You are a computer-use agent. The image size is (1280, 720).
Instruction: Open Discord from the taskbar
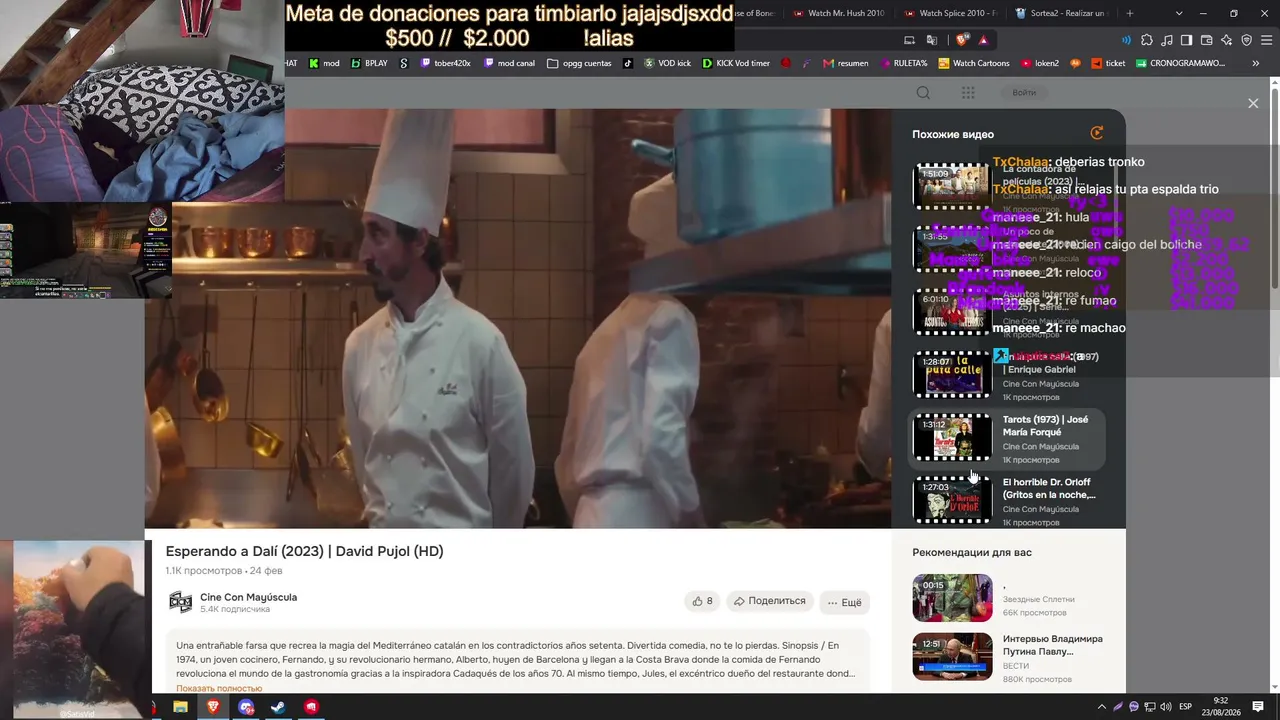[246, 707]
